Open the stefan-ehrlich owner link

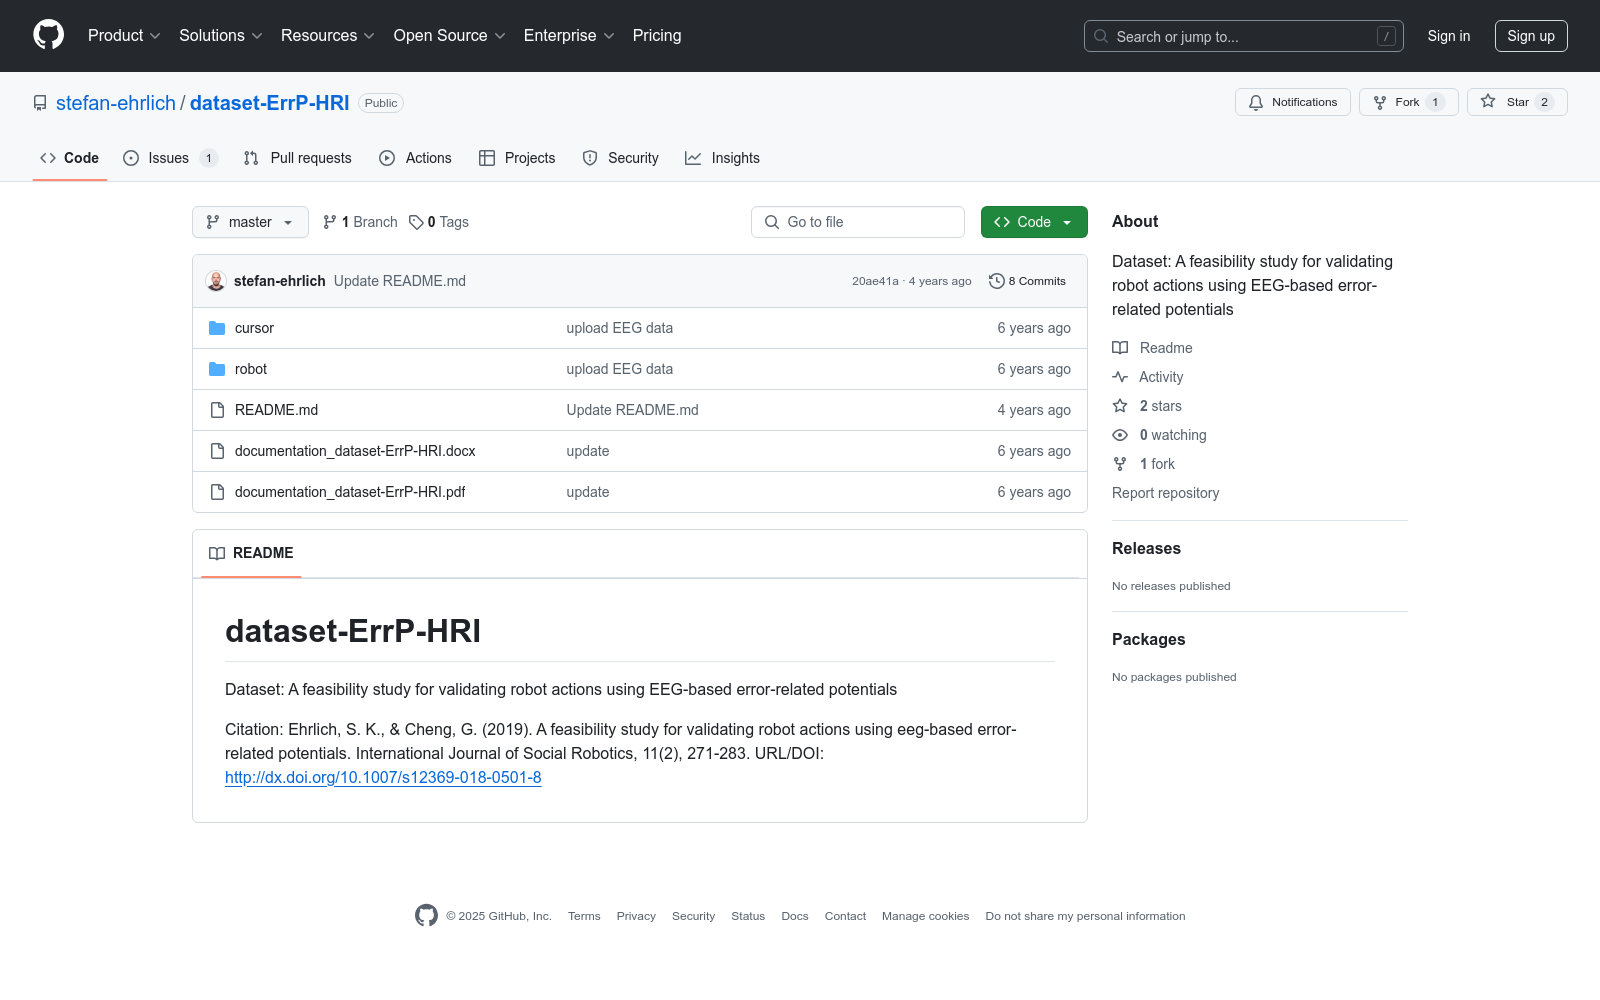pos(116,103)
